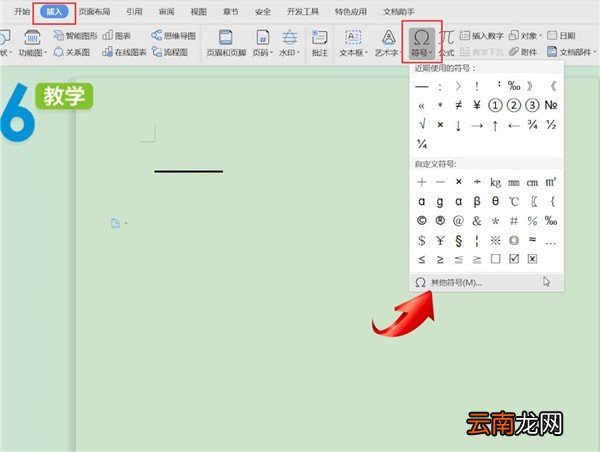Open the 在线图表 online chart tool
Screen dimensions: 600x452
pos(124,52)
